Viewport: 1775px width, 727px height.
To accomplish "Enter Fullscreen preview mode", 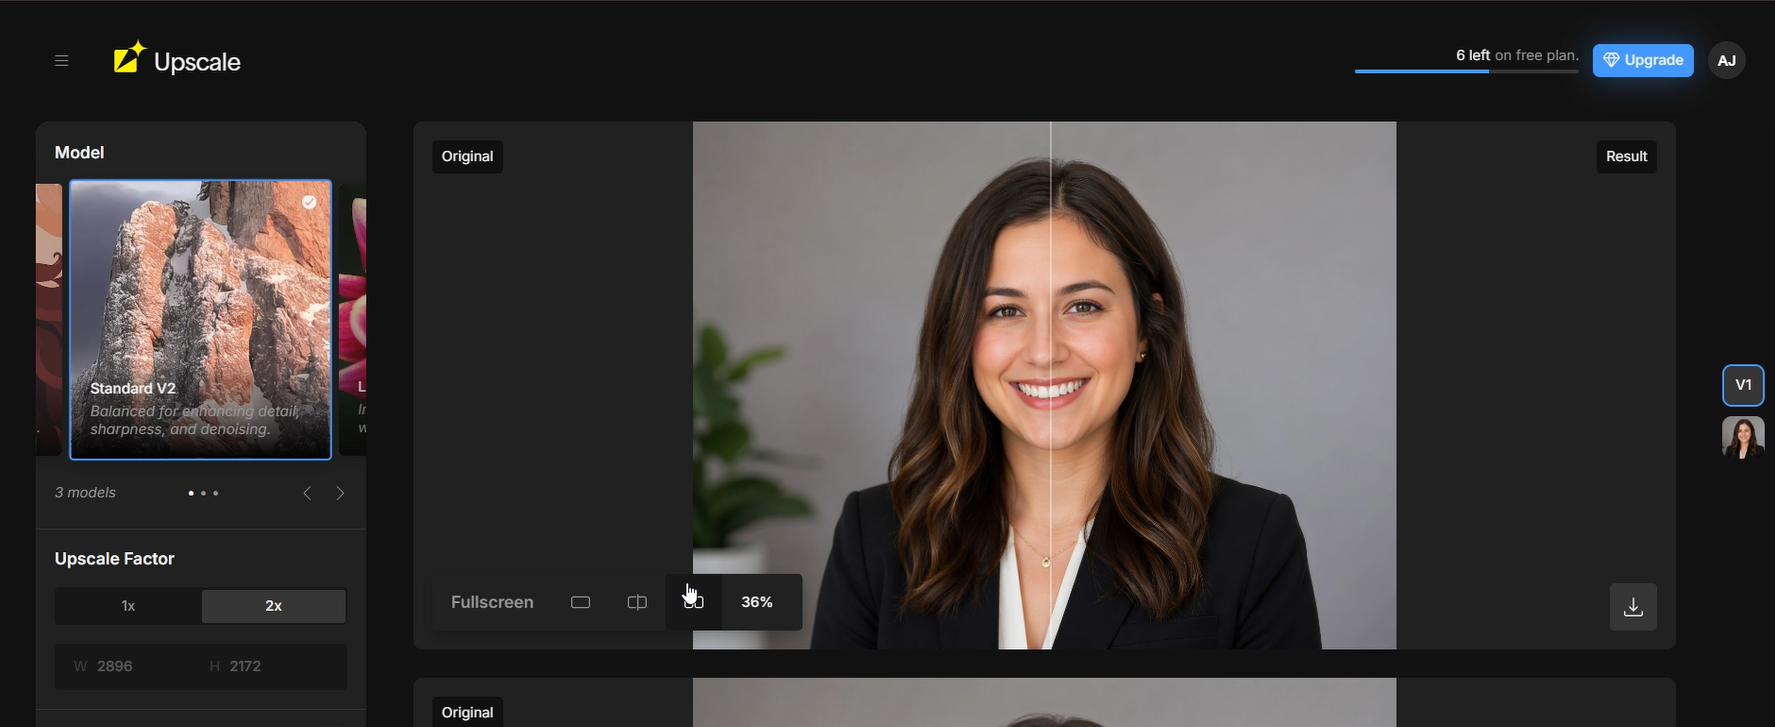I will [x=492, y=602].
